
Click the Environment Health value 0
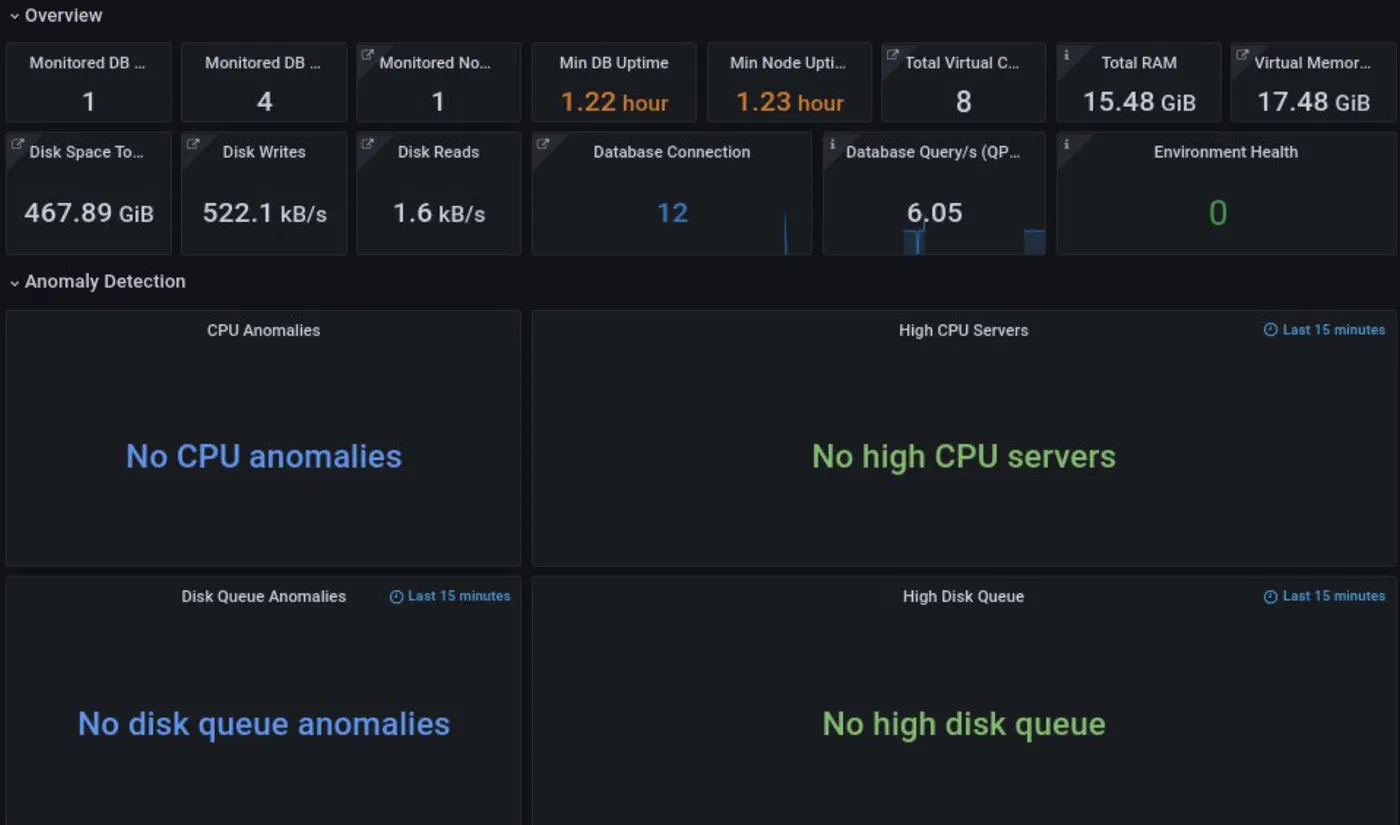(1217, 213)
